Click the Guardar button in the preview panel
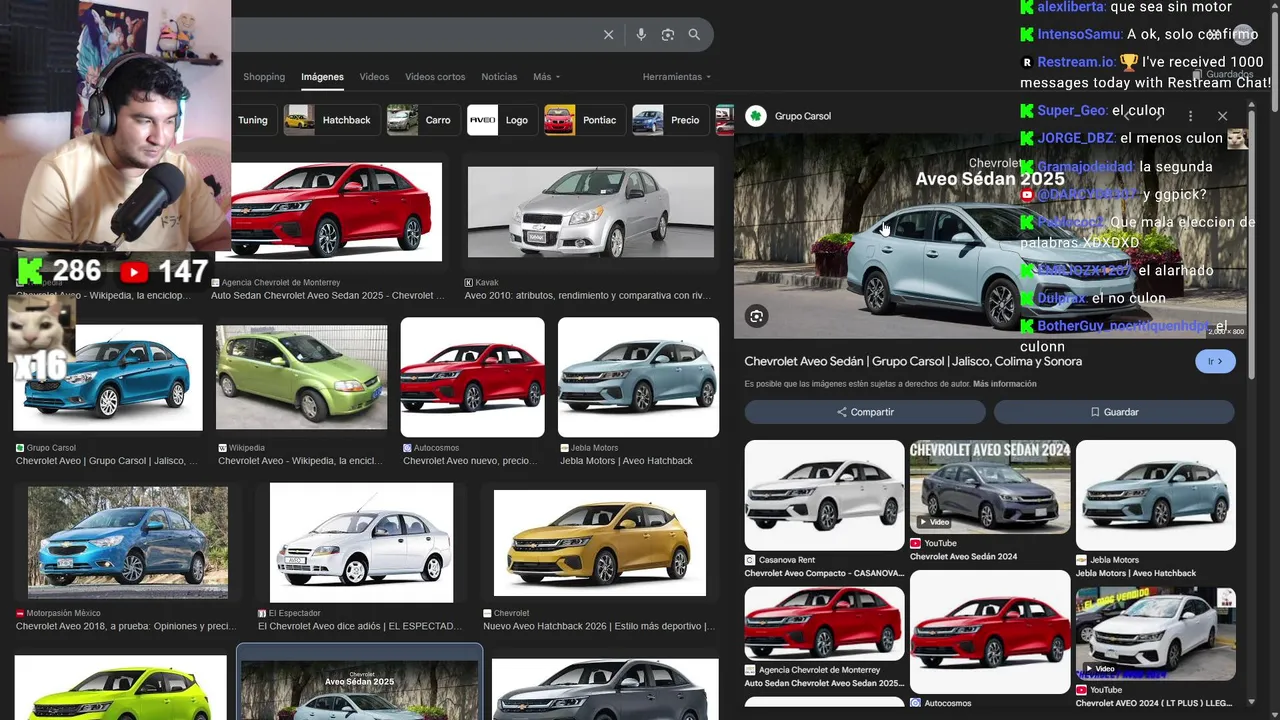The image size is (1280, 720). (1114, 412)
